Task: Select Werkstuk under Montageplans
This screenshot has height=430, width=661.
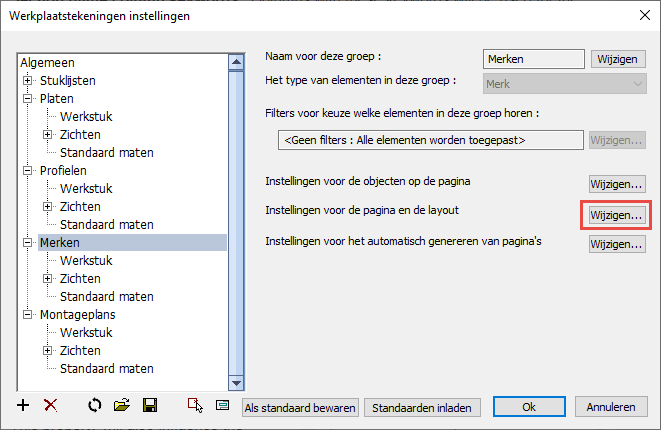Action: pos(86,333)
